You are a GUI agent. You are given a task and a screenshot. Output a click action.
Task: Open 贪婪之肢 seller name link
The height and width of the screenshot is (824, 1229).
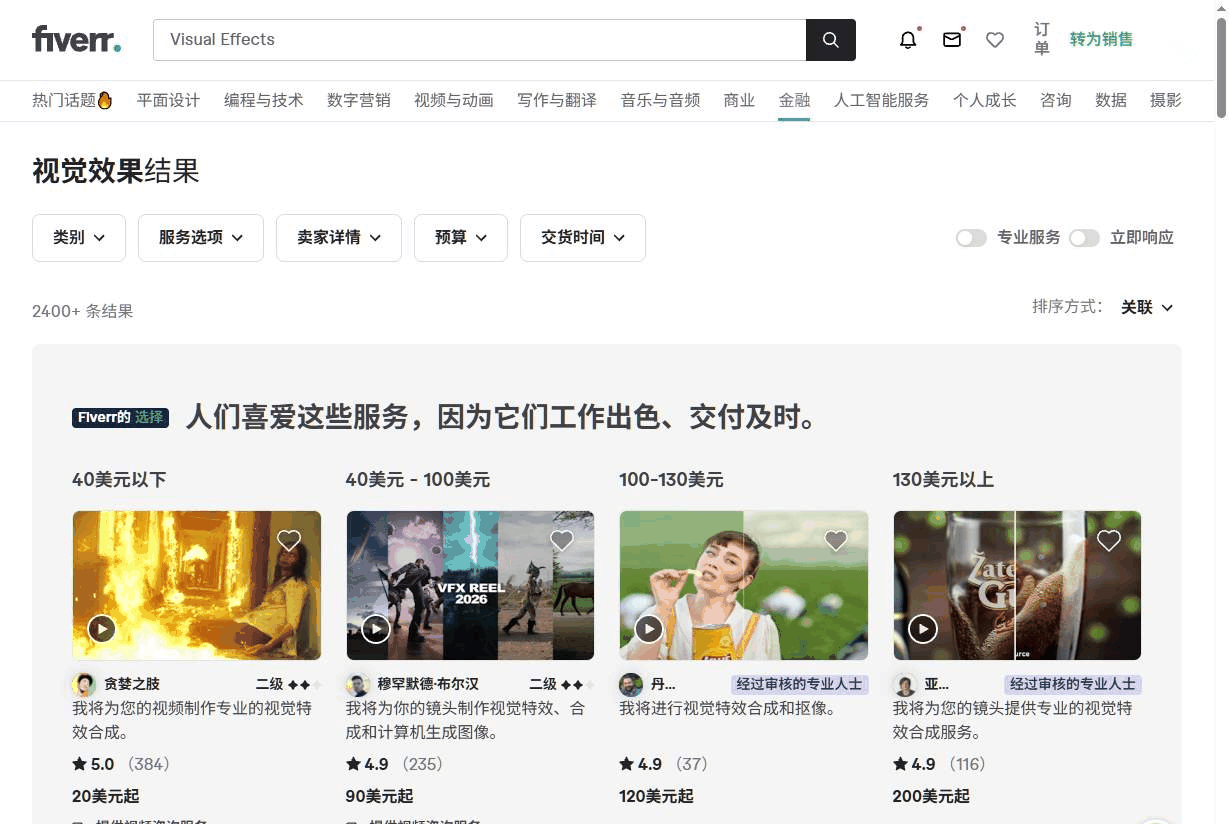132,685
